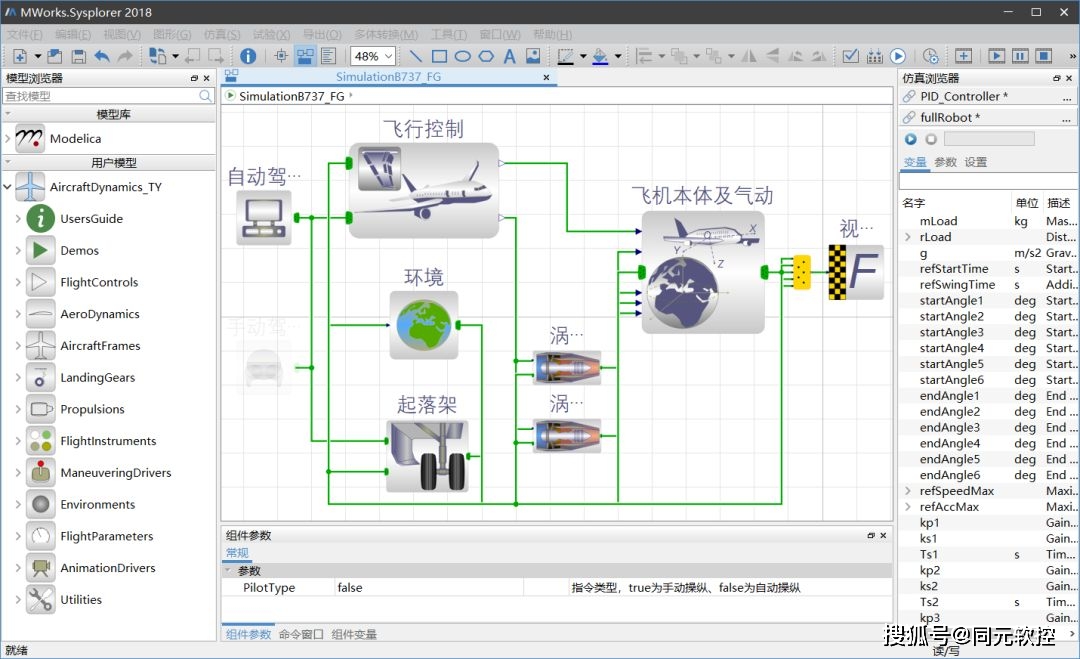Switch to the 组件变量 tab

tap(354, 634)
